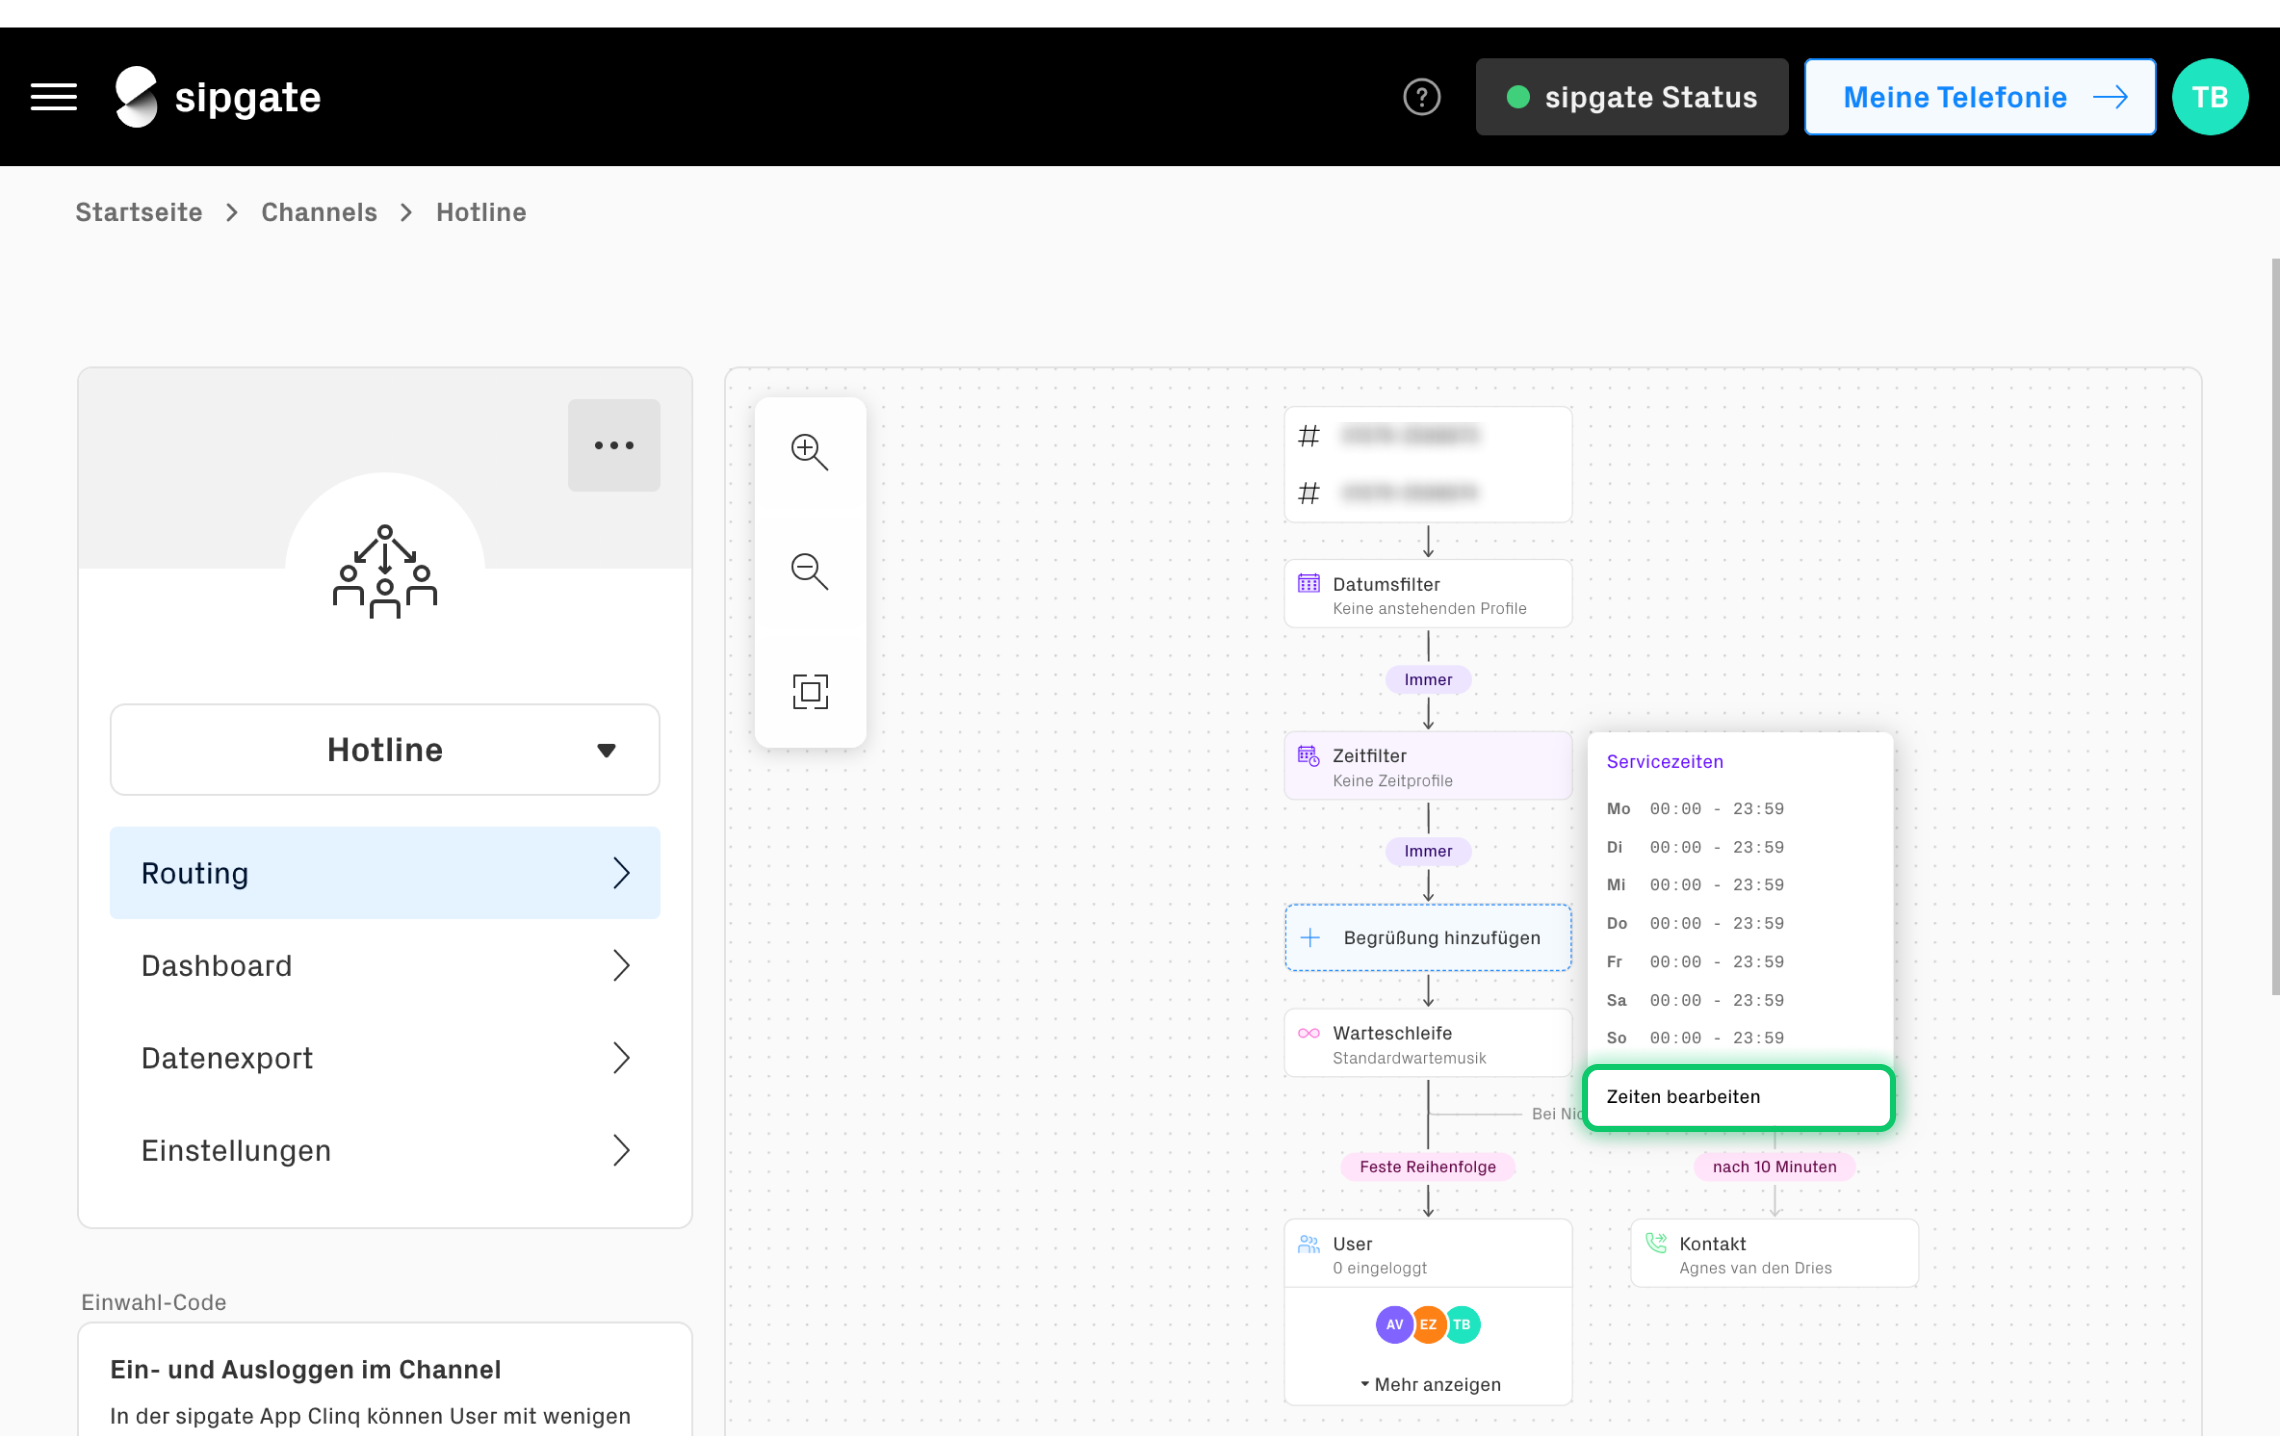Viewport: 2280px width, 1436px height.
Task: Click the Feste Reihenfolge label
Action: coord(1428,1167)
